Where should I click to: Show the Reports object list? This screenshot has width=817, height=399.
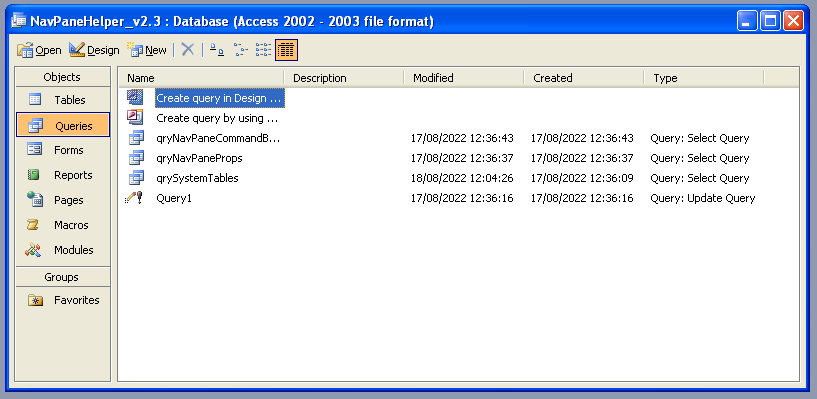63,175
